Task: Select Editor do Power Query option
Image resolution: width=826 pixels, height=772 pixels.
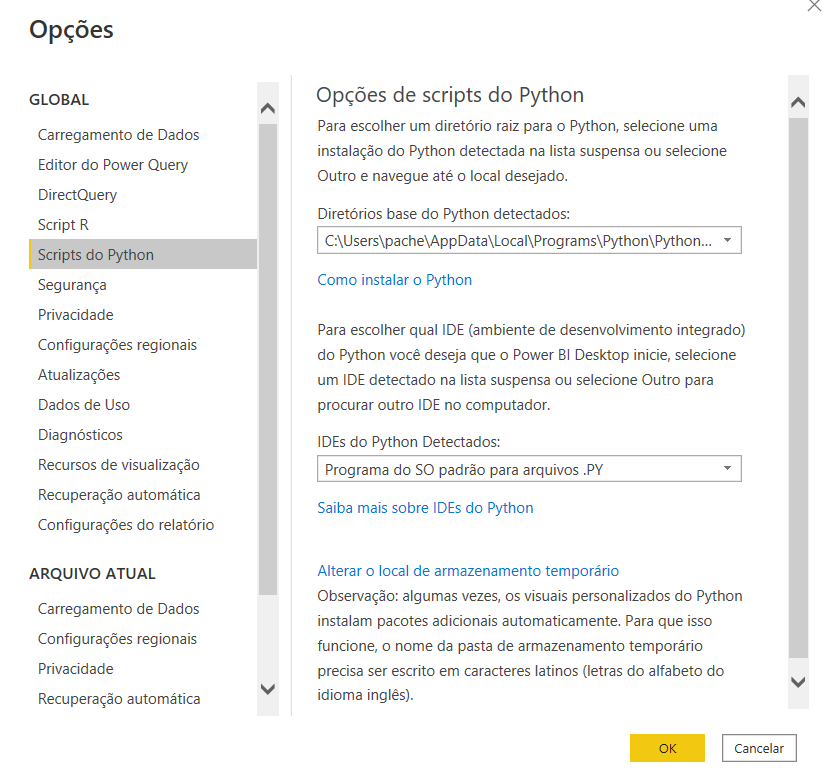Action: pyautogui.click(x=113, y=165)
